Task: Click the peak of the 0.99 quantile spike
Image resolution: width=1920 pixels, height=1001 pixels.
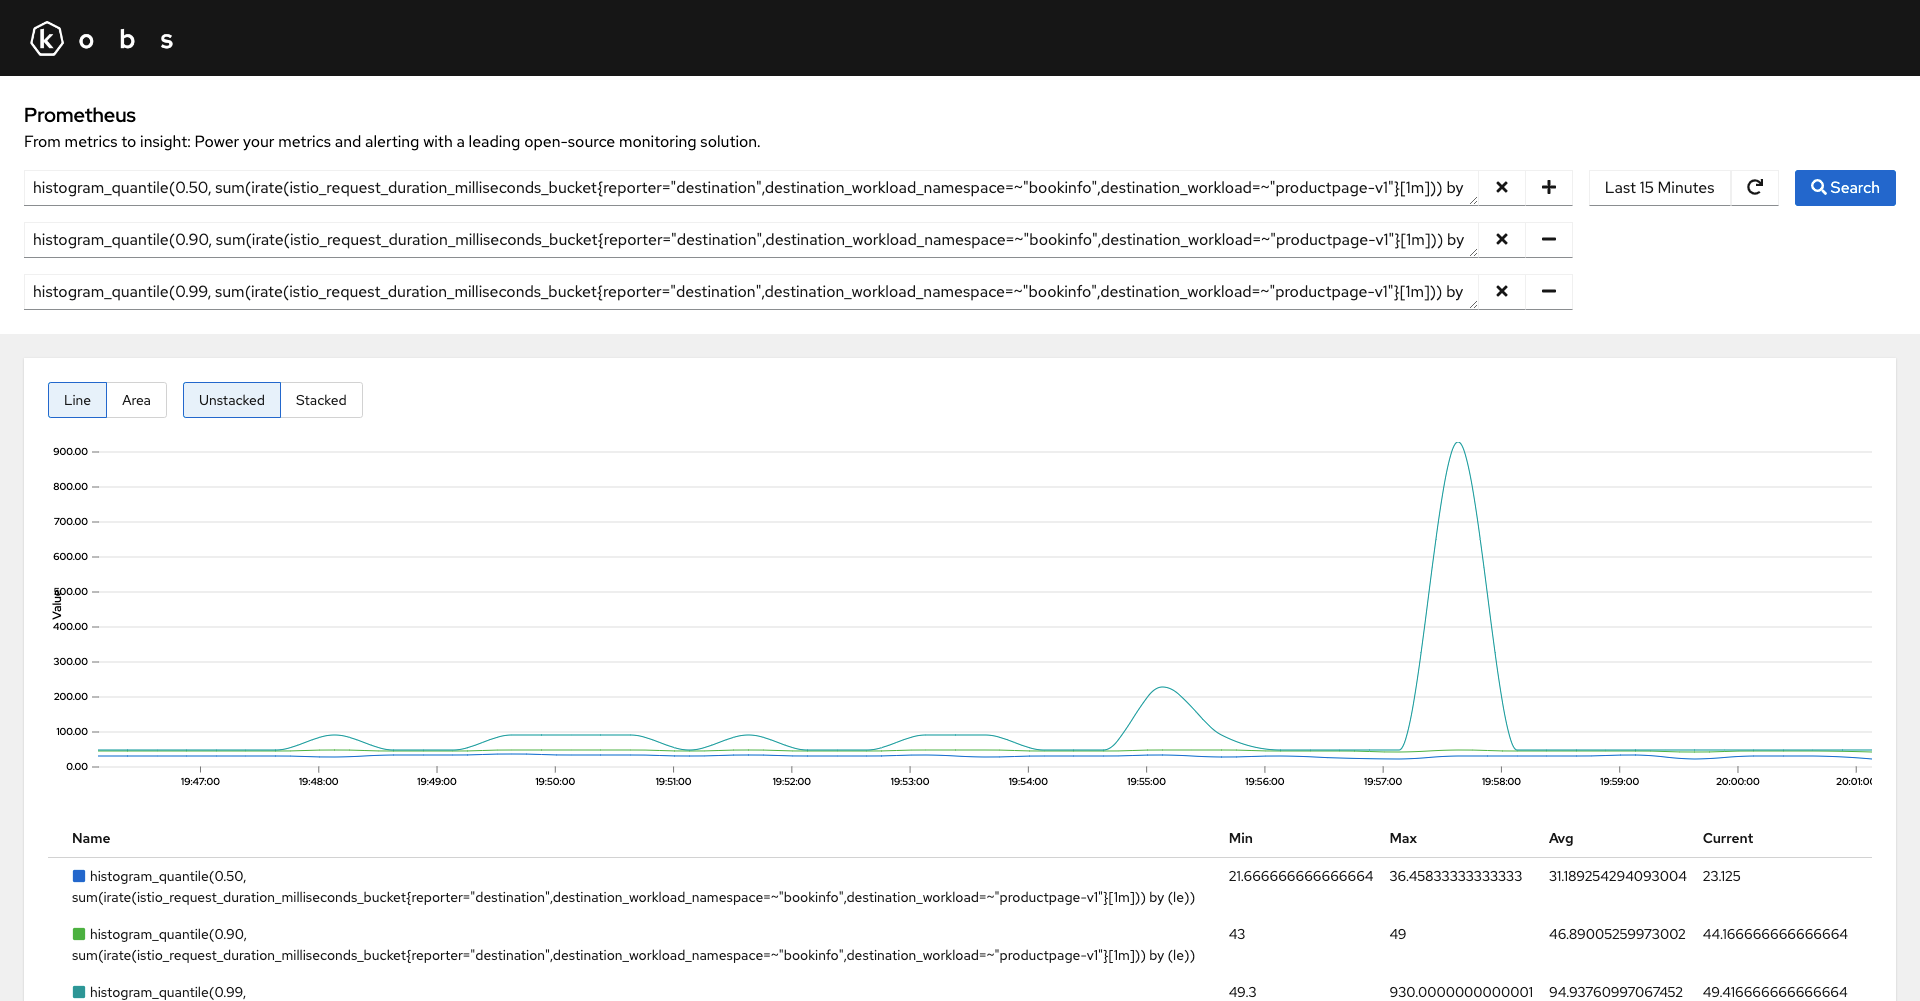Action: point(1458,443)
